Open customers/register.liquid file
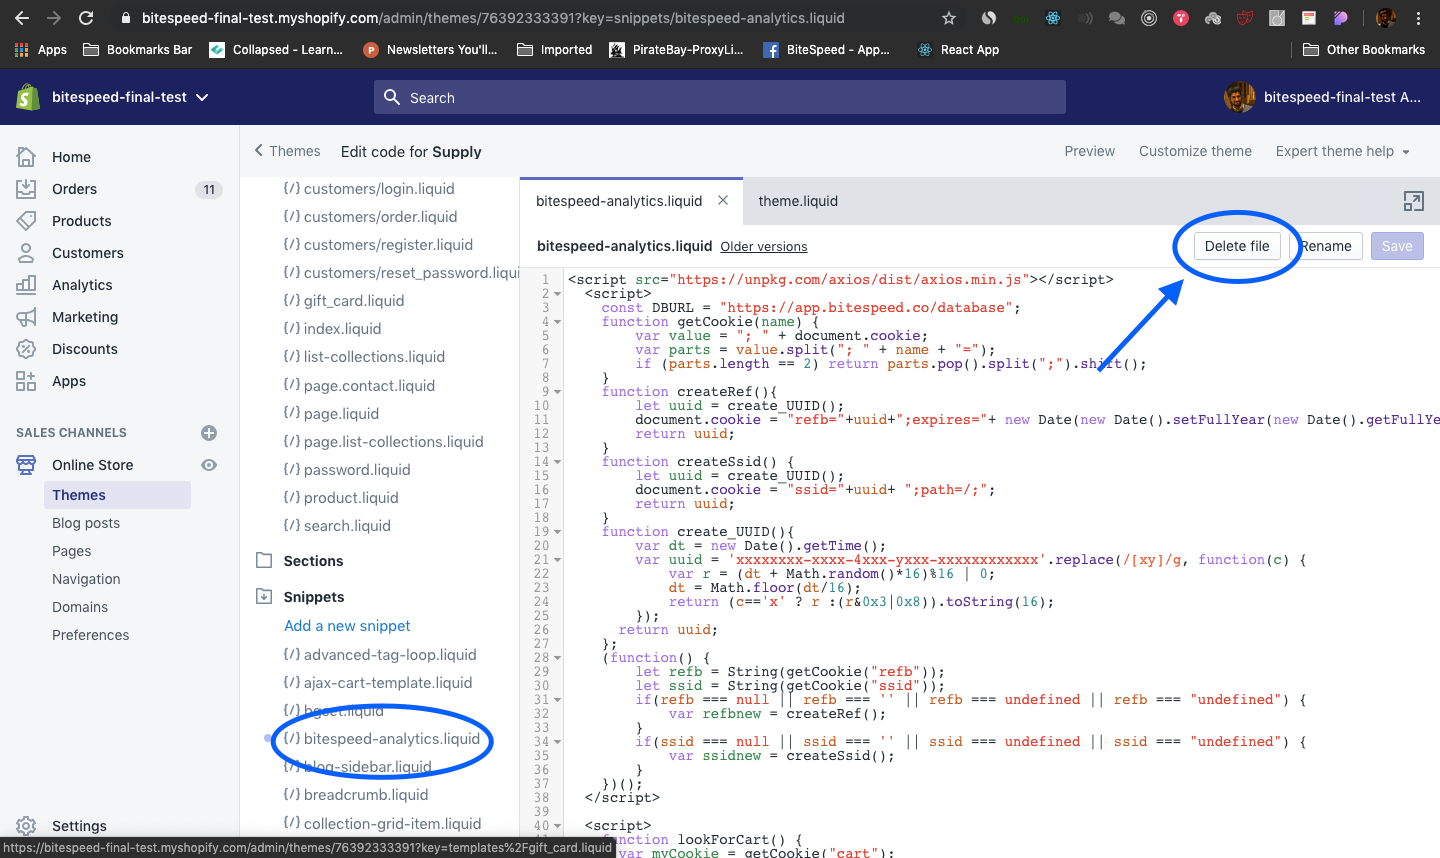Image resolution: width=1440 pixels, height=858 pixels. (388, 245)
